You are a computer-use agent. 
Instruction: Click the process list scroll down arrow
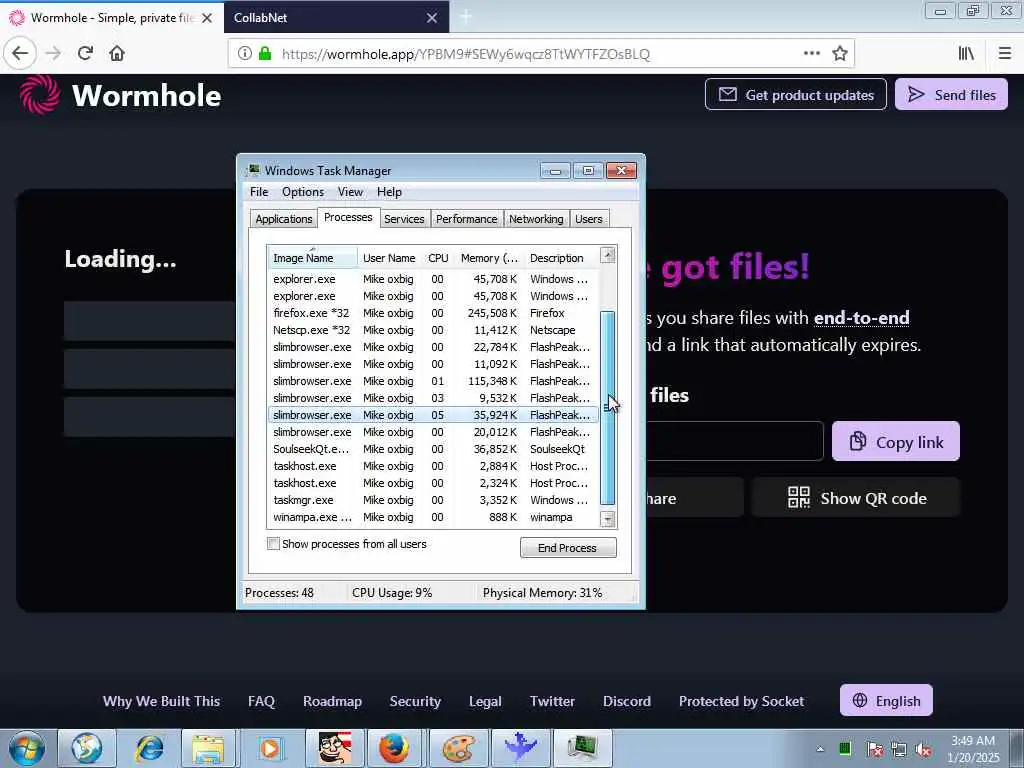click(607, 520)
